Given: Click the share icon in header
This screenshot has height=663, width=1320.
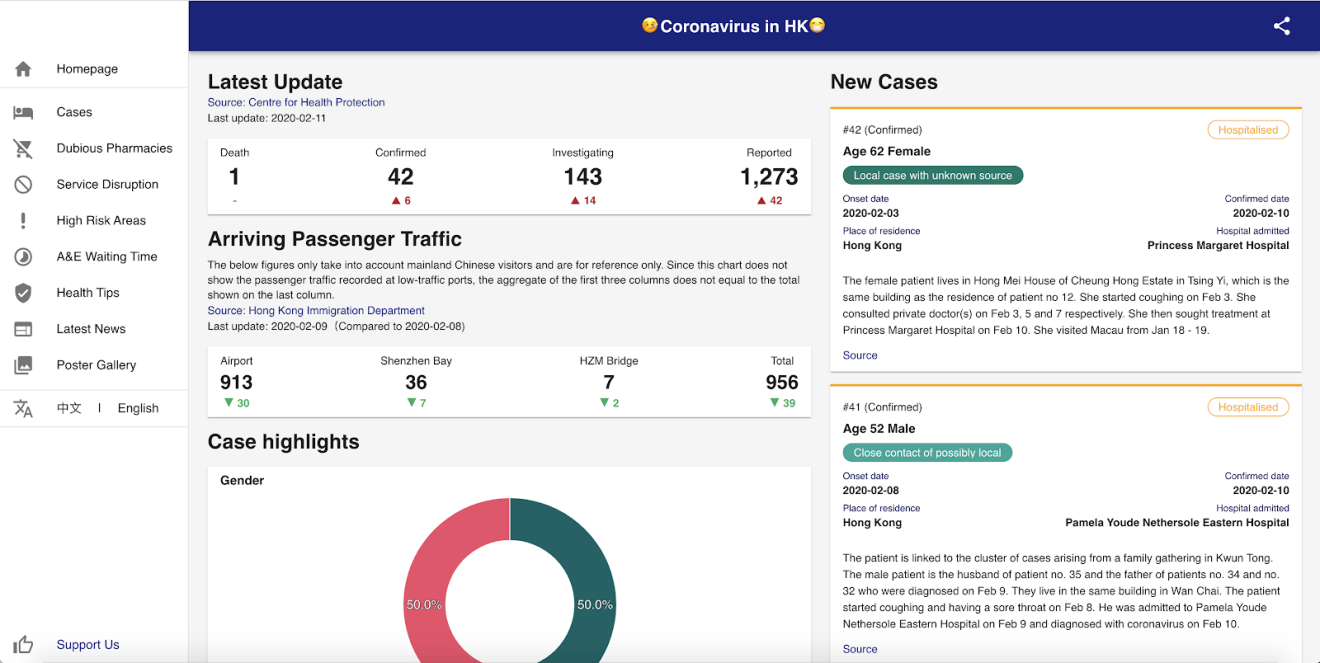Looking at the screenshot, I should coord(1282,26).
